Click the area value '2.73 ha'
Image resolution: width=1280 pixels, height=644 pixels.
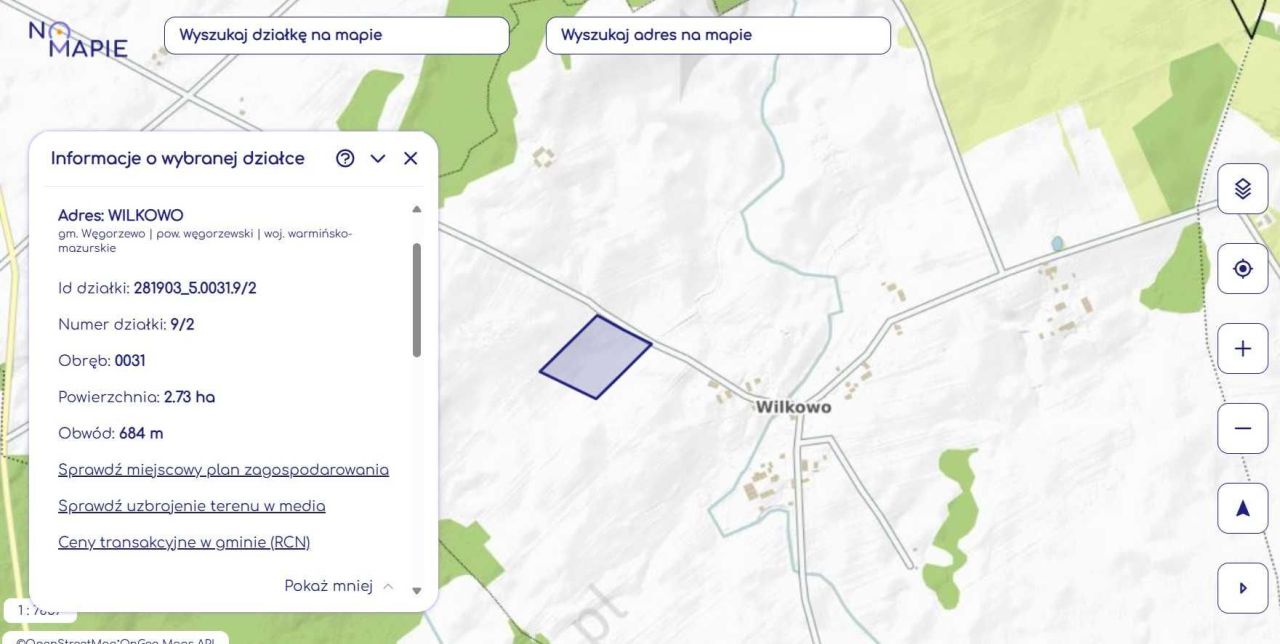[x=189, y=397]
